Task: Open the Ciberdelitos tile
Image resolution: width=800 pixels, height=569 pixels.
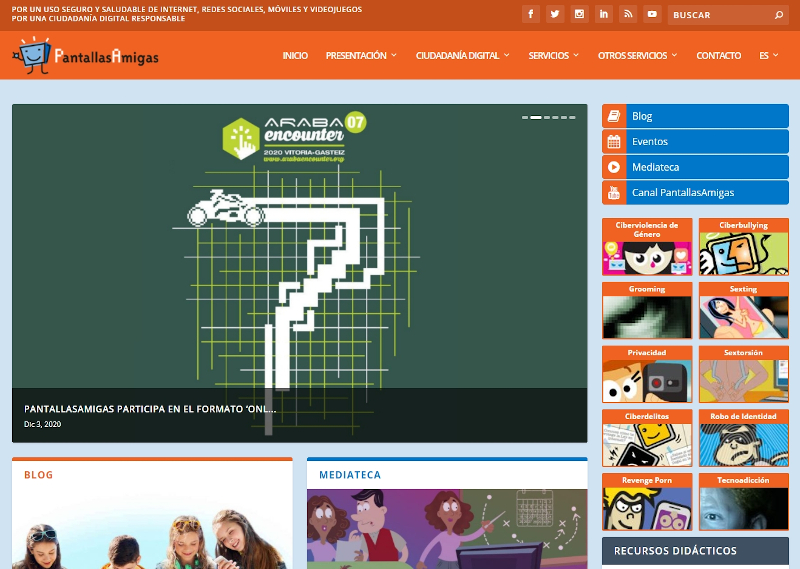Action: pyautogui.click(x=647, y=438)
